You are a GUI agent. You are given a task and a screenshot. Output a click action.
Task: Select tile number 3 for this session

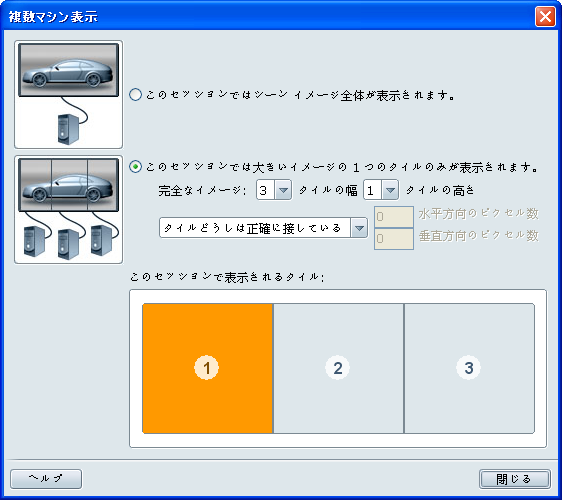469,368
